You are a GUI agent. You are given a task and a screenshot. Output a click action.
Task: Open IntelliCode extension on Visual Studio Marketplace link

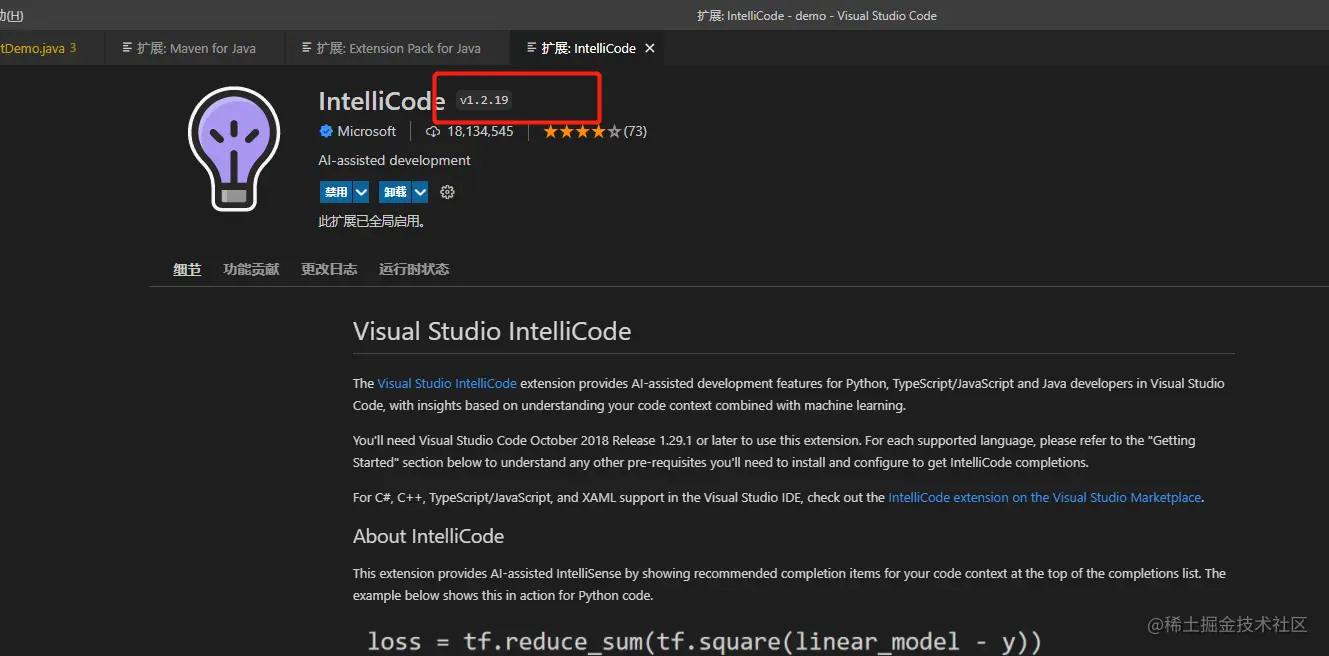tap(1044, 497)
